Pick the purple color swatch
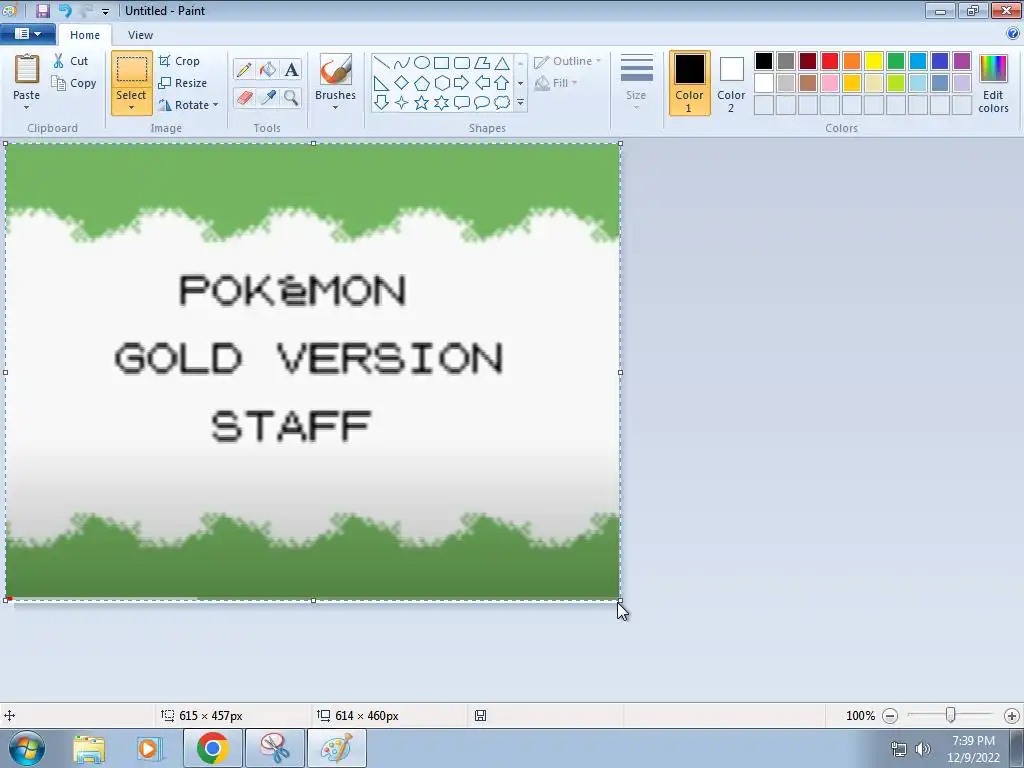1024x768 pixels. click(x=962, y=61)
